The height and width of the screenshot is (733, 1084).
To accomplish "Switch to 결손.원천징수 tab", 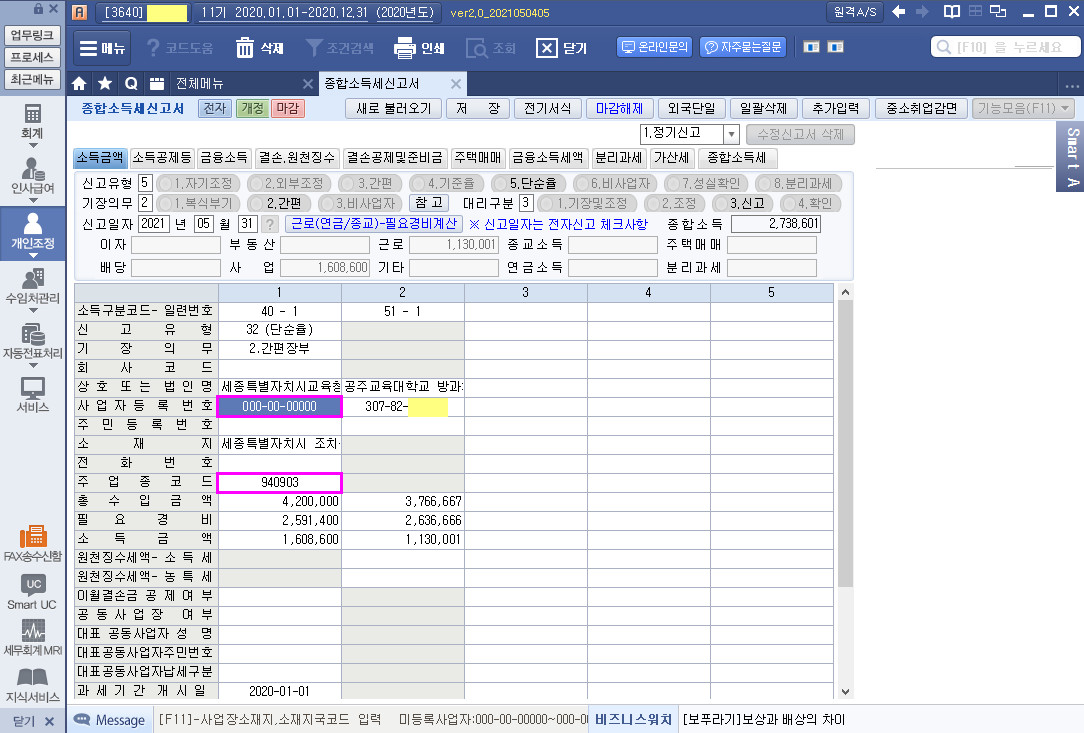I will pyautogui.click(x=297, y=158).
